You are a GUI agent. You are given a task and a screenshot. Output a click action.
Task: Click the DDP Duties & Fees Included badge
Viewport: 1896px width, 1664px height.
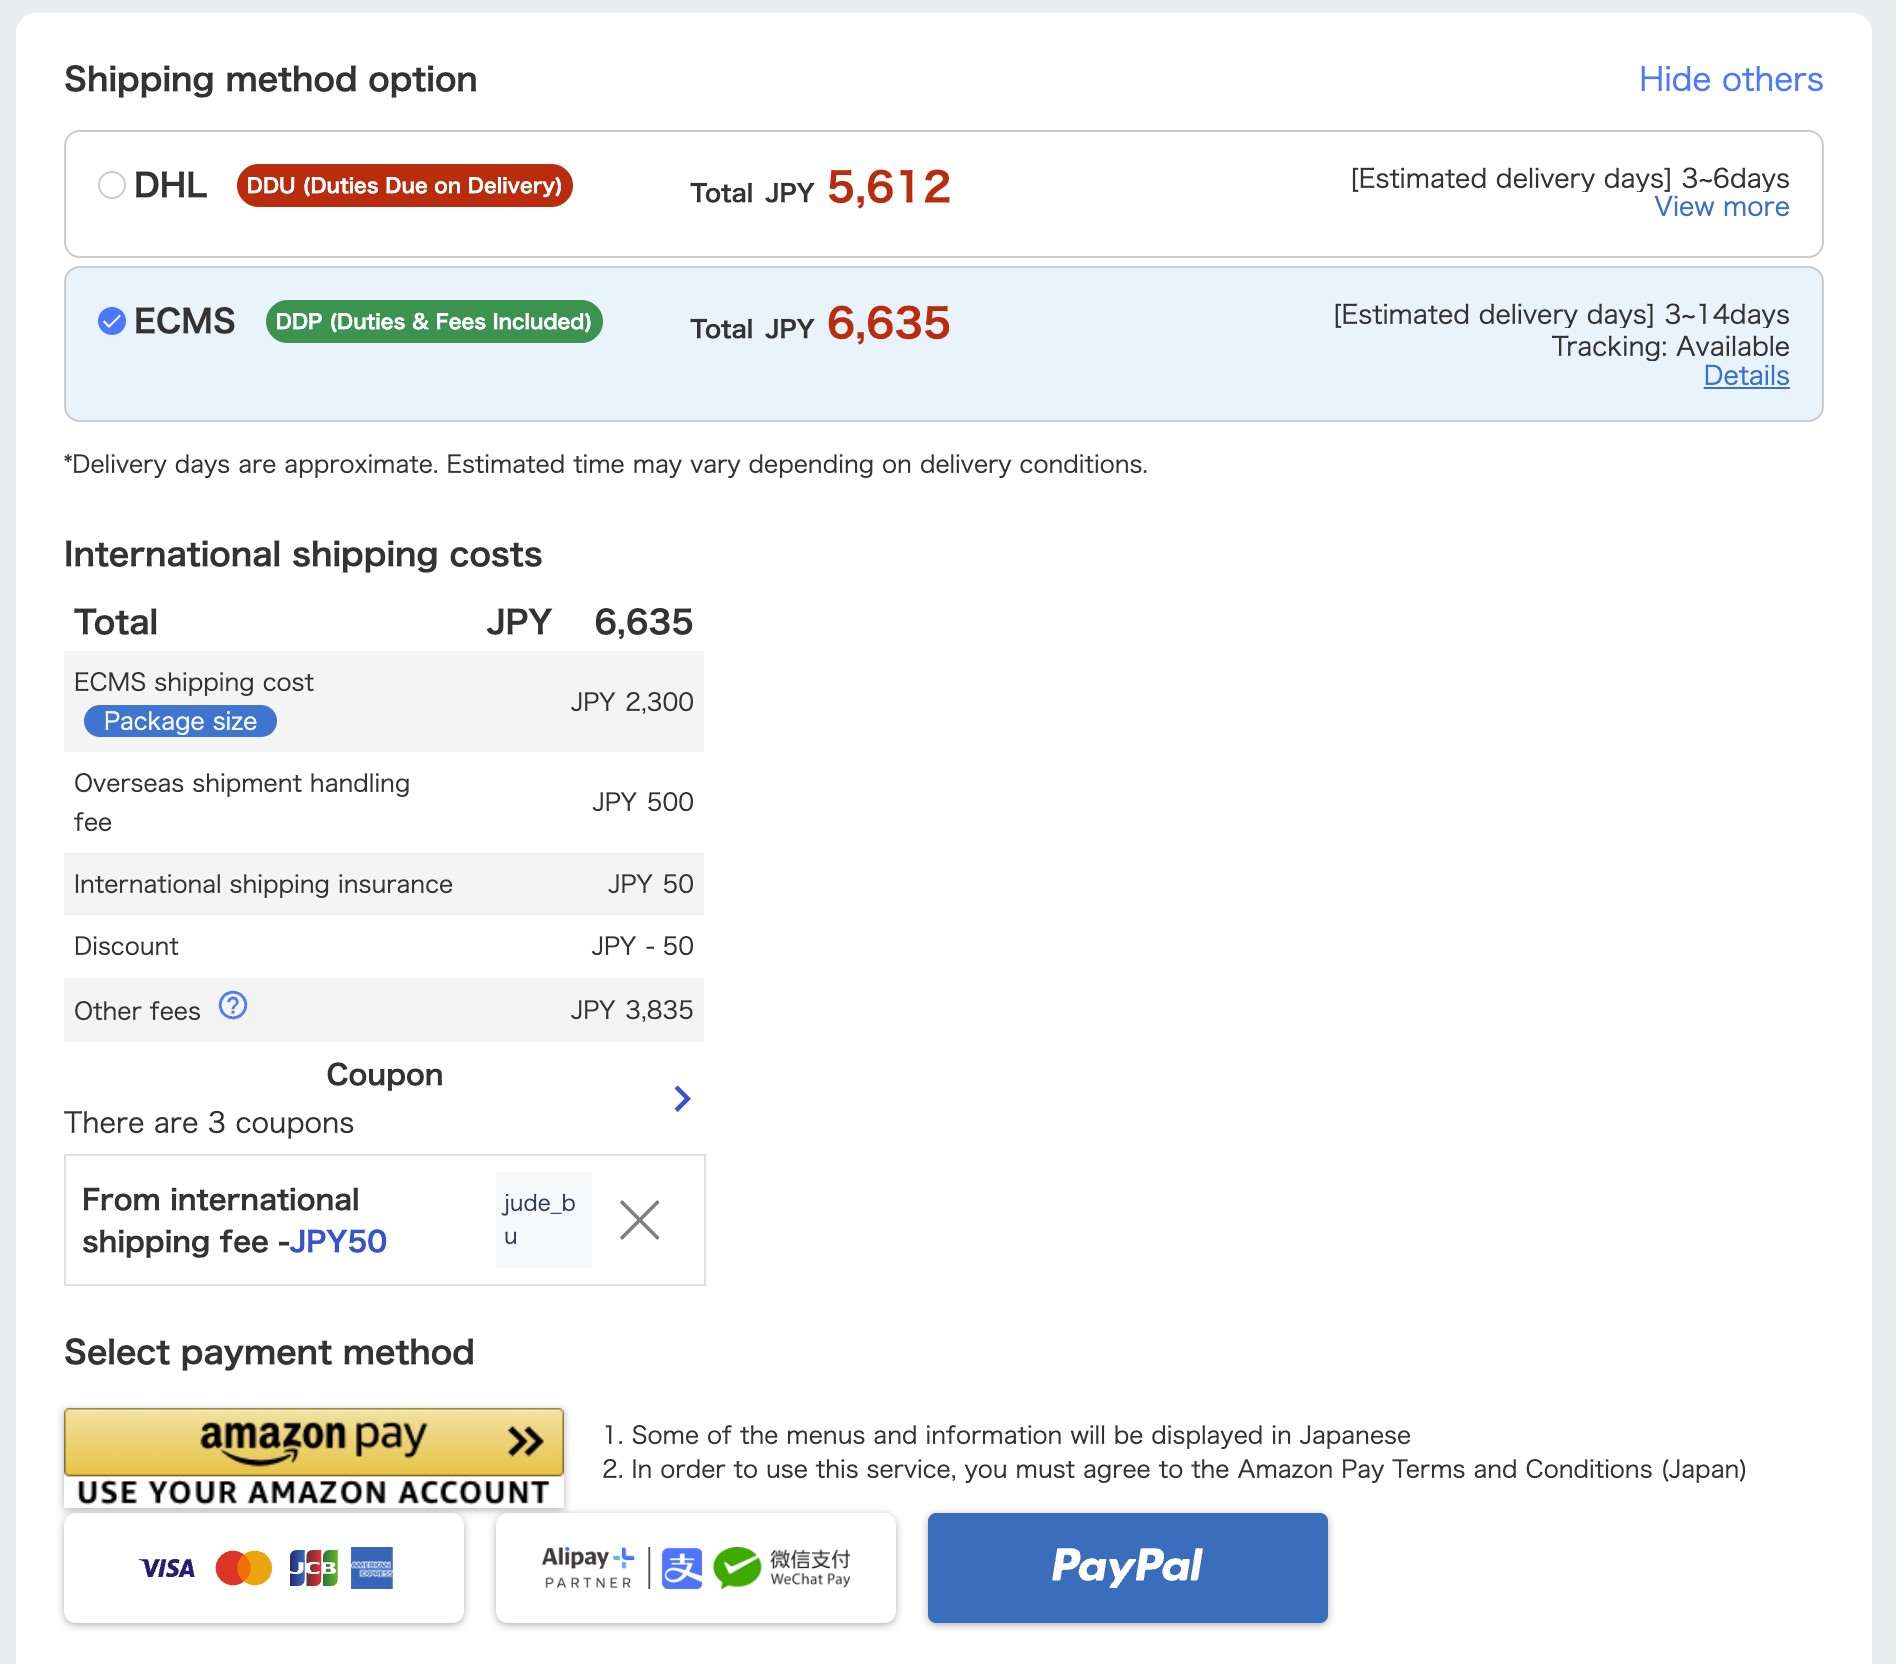434,322
